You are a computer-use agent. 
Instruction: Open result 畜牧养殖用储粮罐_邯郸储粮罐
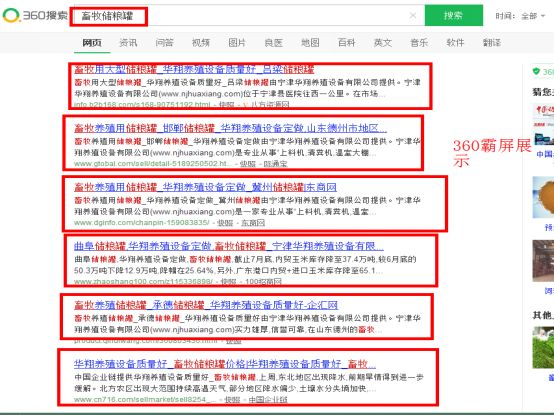click(230, 128)
